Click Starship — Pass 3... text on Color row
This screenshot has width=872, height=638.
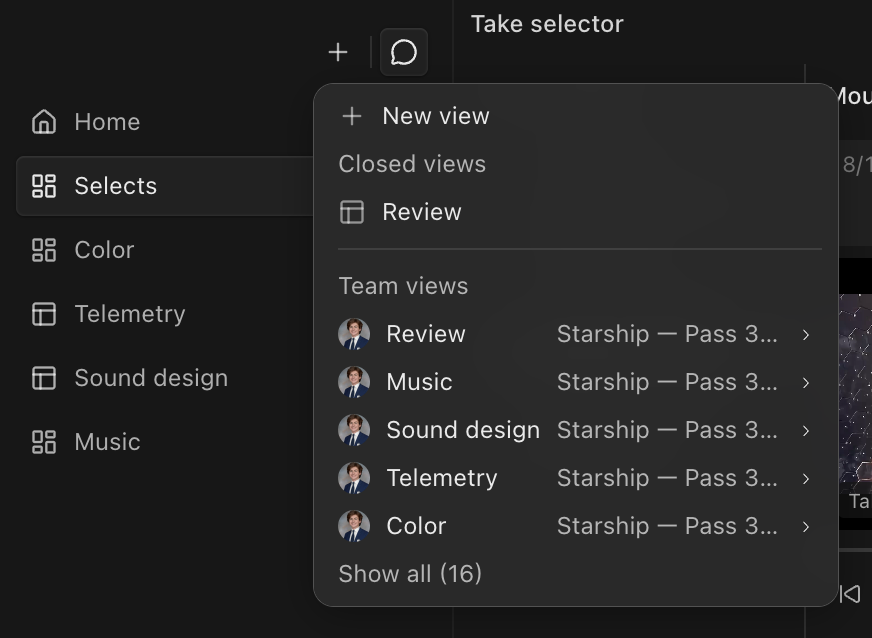click(667, 526)
